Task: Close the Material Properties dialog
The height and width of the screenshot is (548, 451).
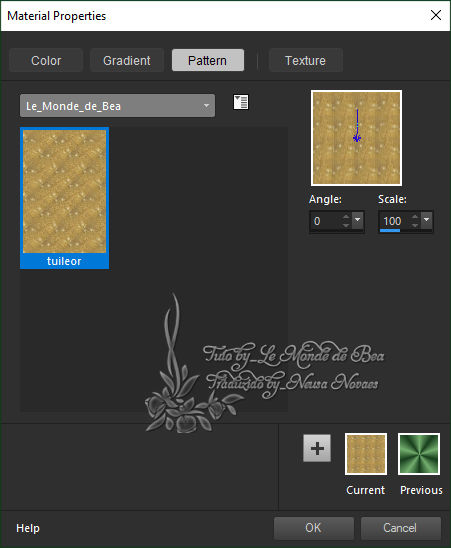Action: point(436,15)
